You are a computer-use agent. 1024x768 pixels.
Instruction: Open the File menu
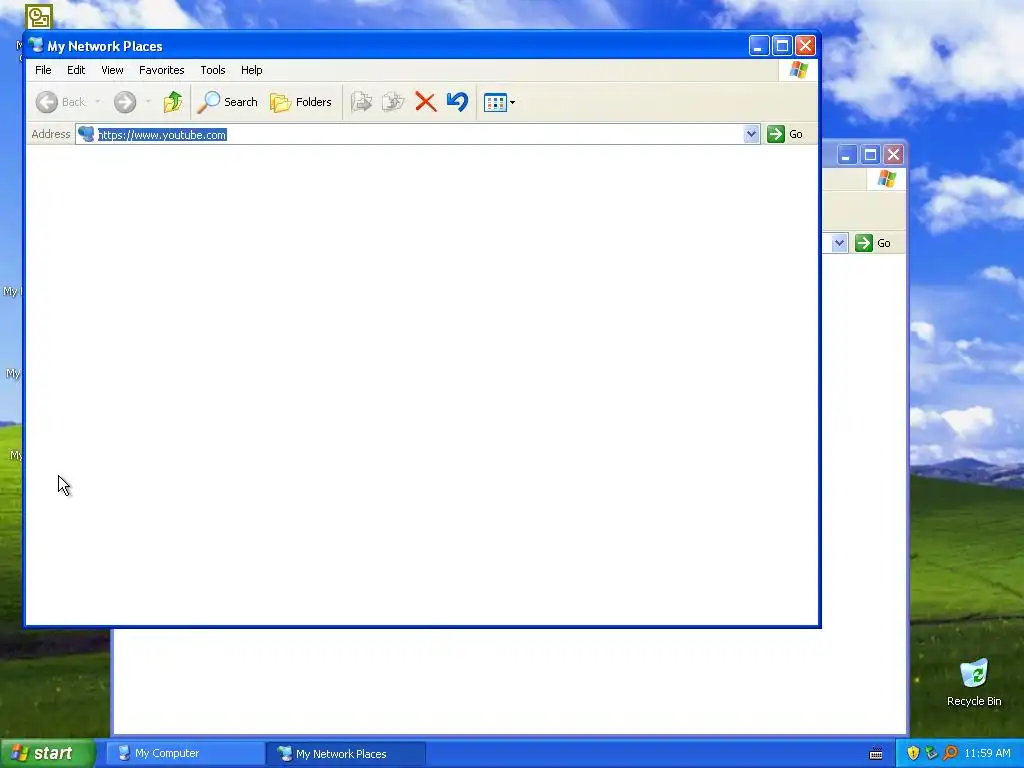[x=43, y=70]
